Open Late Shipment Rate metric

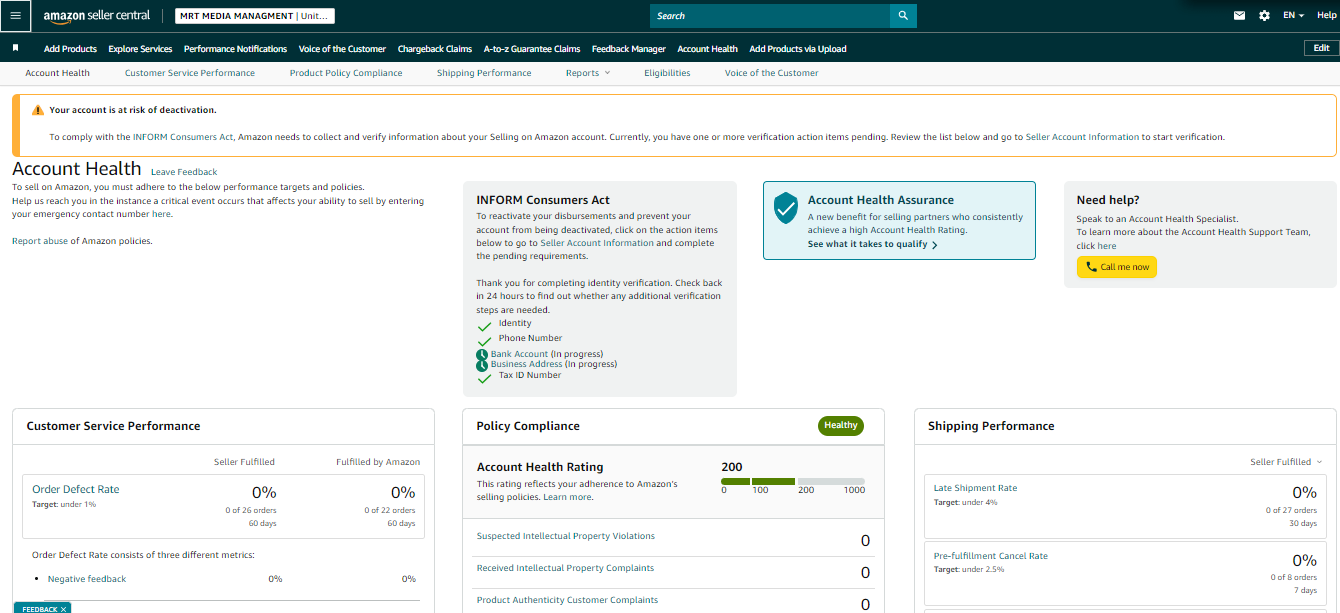[975, 488]
